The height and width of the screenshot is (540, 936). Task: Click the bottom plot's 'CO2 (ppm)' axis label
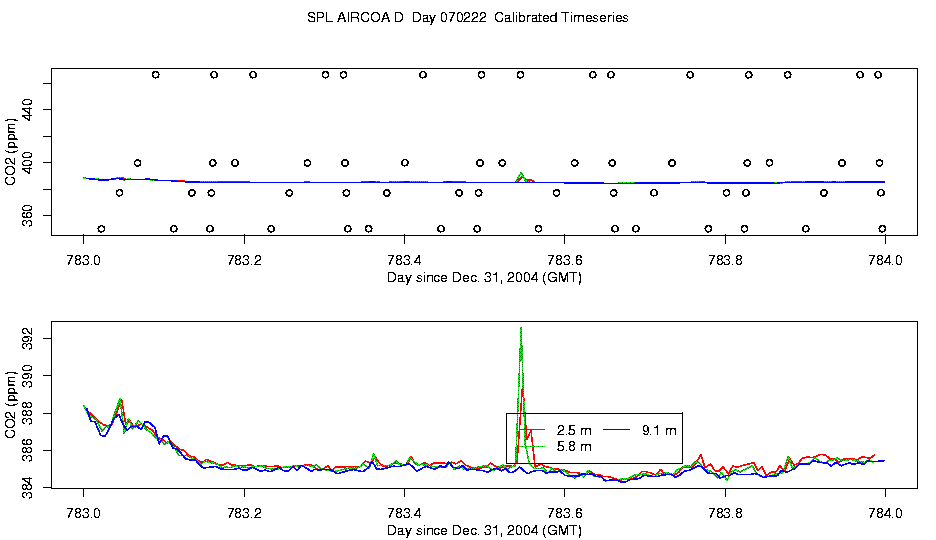[x=11, y=405]
